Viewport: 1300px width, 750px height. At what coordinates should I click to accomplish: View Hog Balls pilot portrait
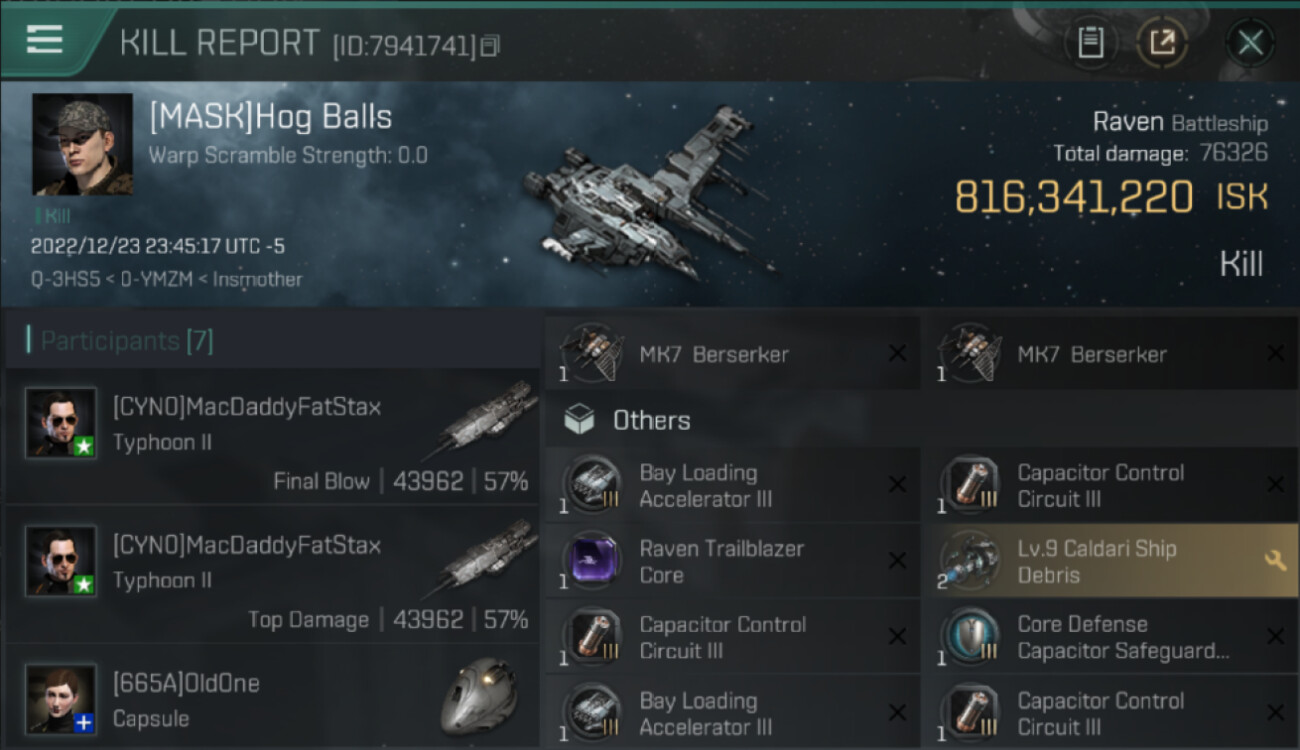point(82,144)
